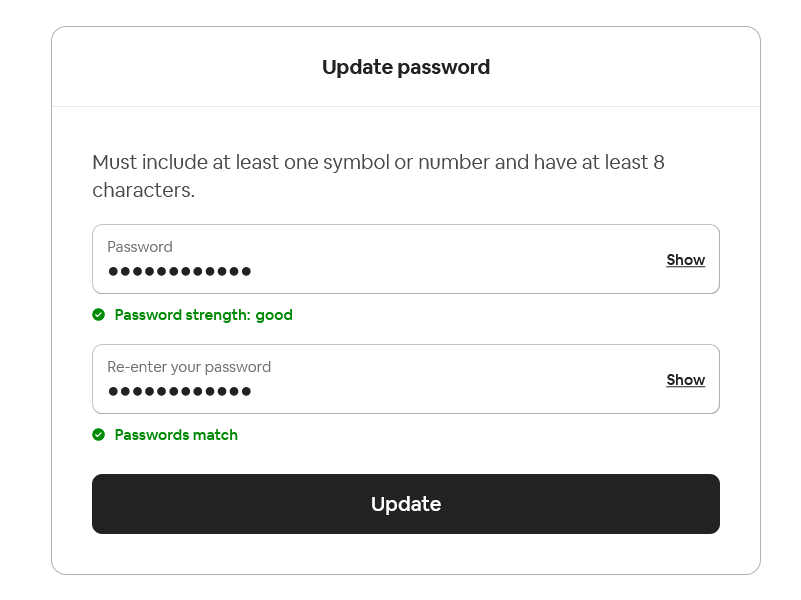Select the 'Passwords match' message
This screenshot has height=600, width=801.
pos(176,435)
